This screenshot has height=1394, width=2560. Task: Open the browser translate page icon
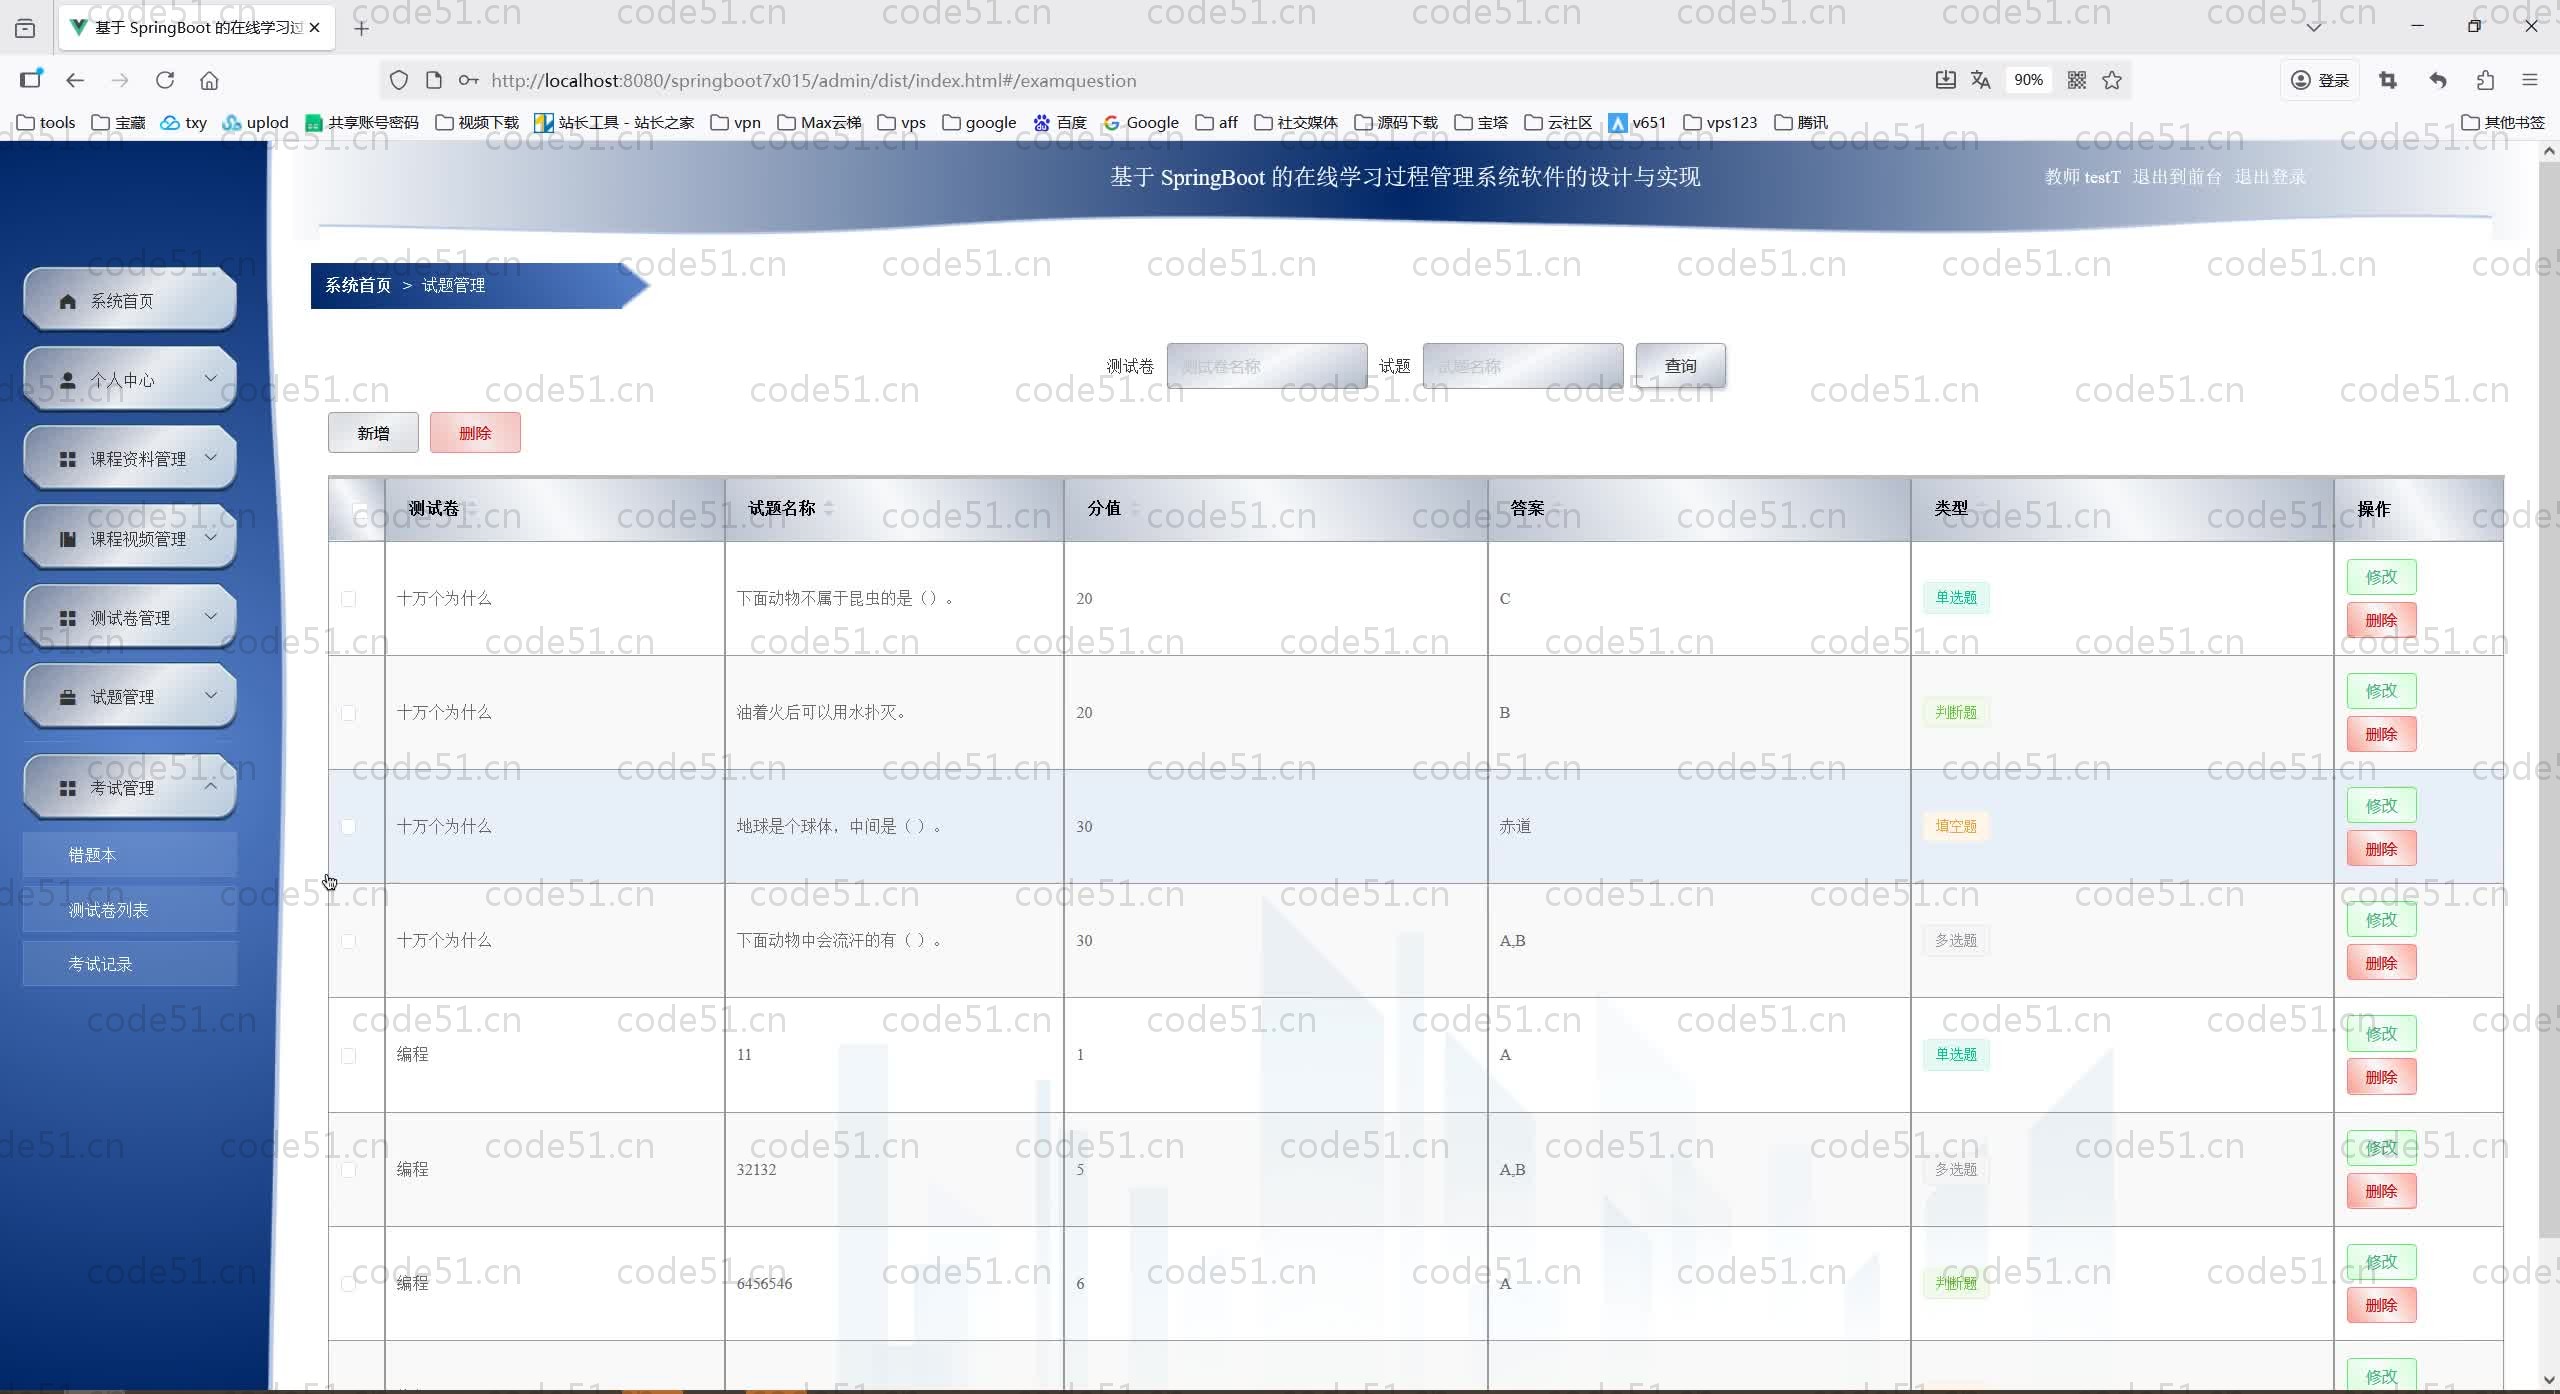(1980, 80)
